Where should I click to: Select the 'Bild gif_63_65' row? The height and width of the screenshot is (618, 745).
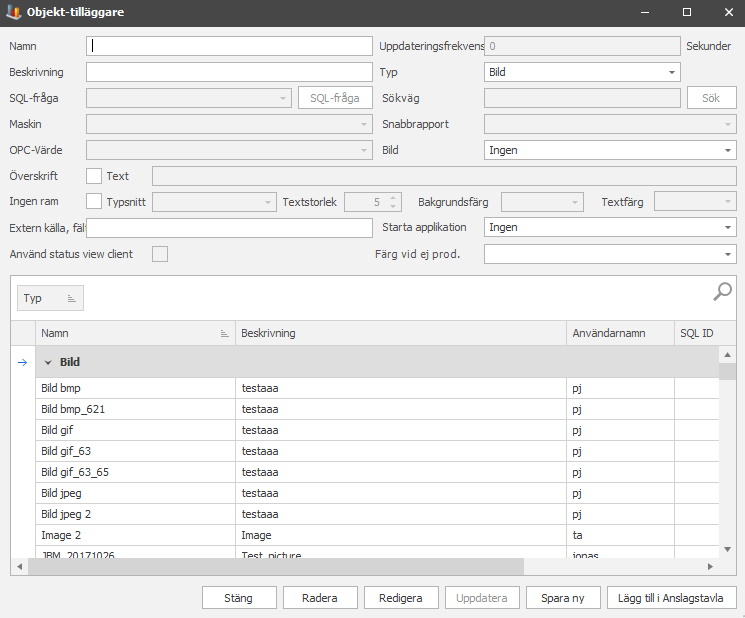pos(377,472)
